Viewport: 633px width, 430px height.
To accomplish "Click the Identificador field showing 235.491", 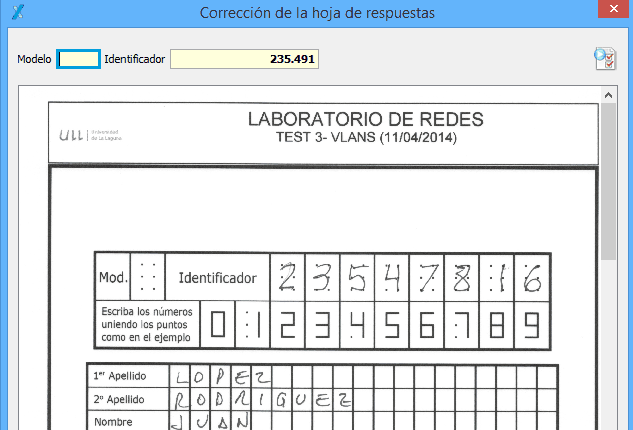I will (x=244, y=59).
